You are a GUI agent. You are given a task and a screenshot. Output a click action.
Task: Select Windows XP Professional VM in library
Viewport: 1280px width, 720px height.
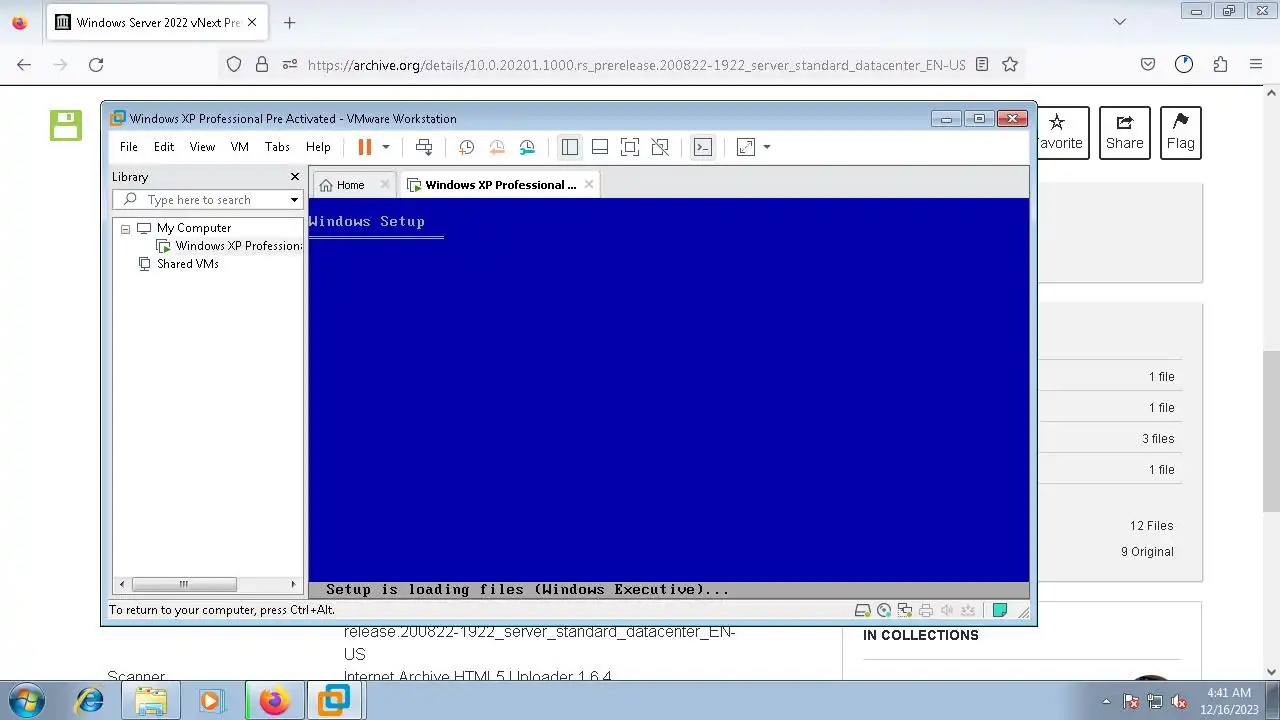(x=230, y=246)
